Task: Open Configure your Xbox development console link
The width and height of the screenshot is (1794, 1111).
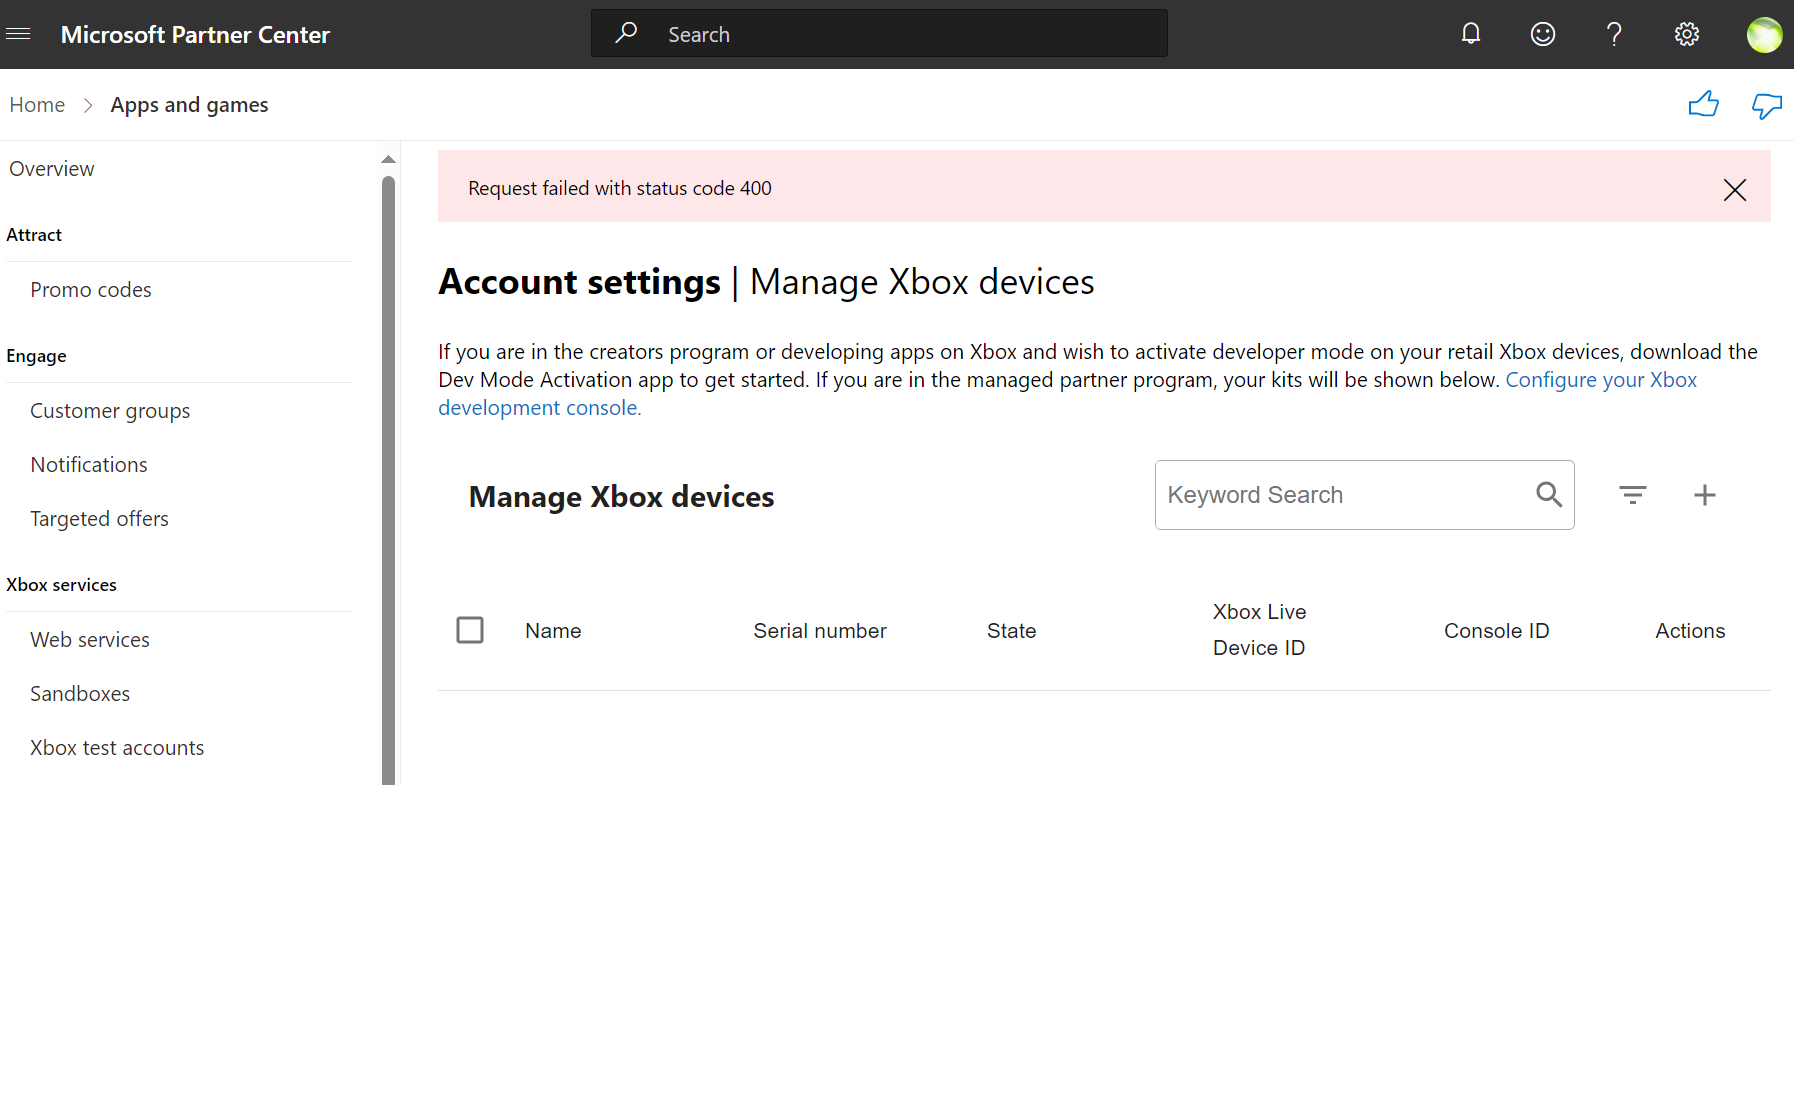Action: click(1600, 380)
